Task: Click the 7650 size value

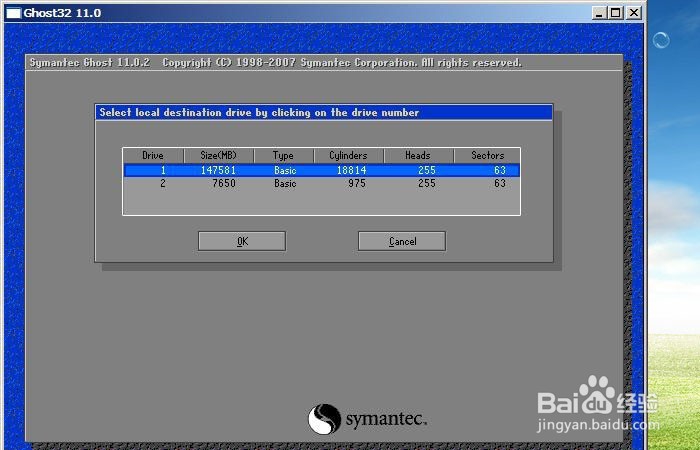Action: [224, 183]
